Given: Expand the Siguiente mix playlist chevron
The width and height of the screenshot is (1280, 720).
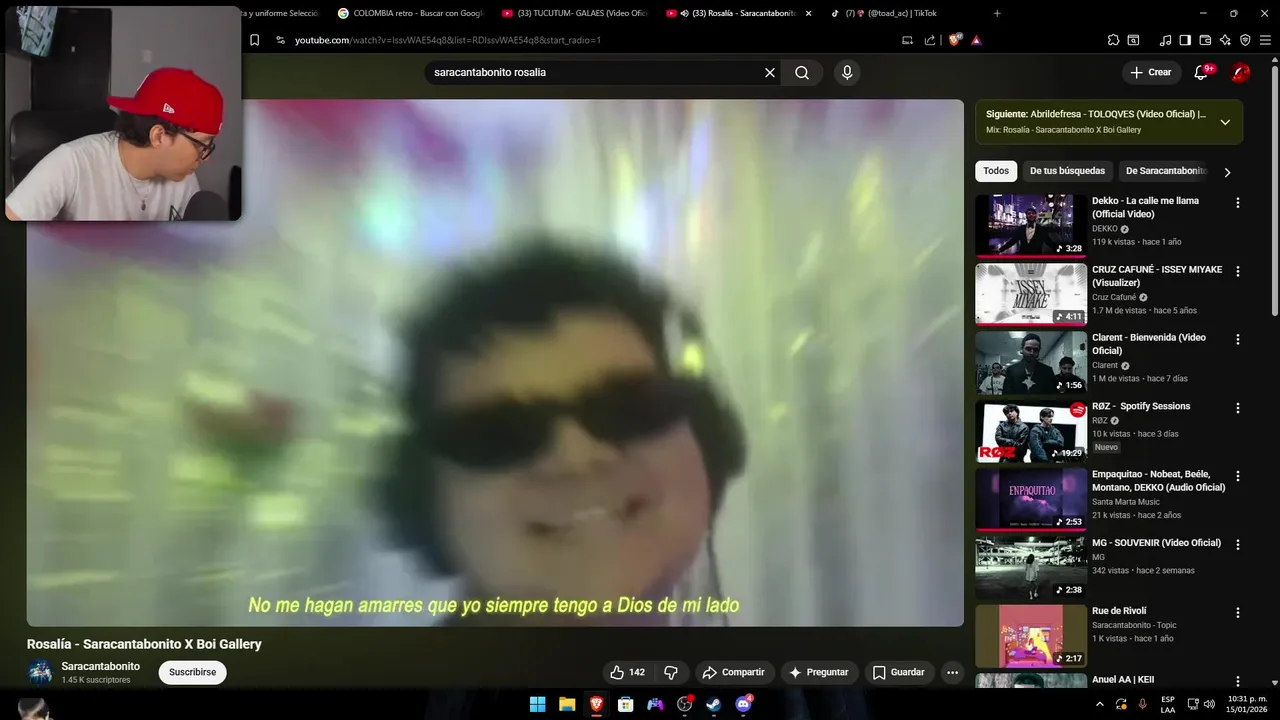Looking at the screenshot, I should tap(1225, 122).
